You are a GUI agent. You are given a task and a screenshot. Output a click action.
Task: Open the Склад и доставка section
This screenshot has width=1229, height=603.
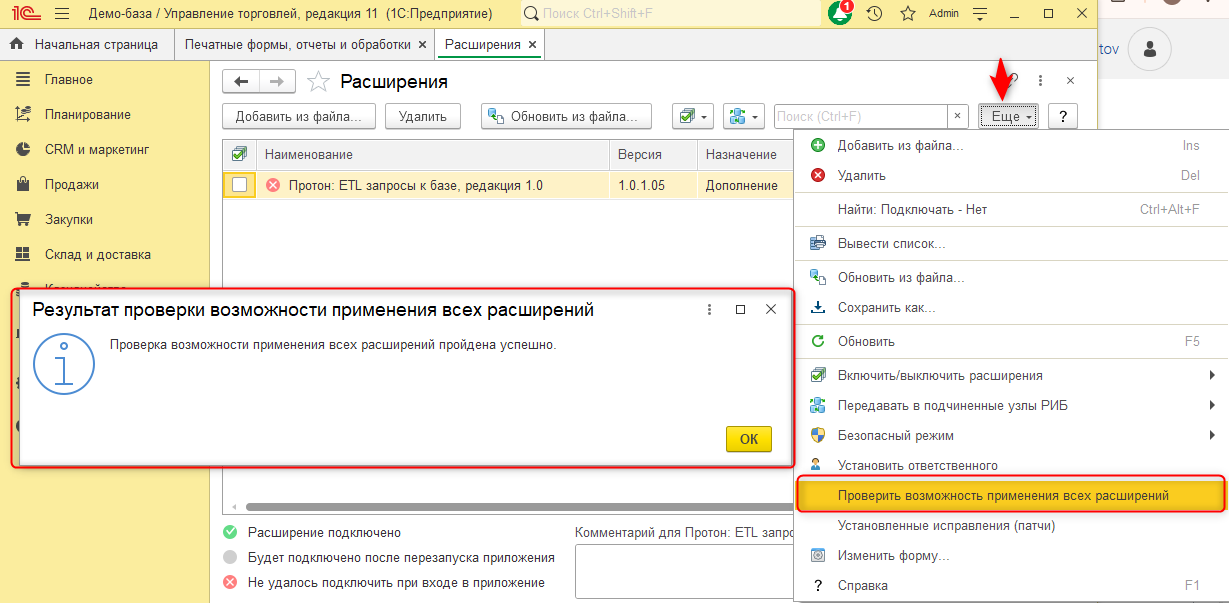point(98,254)
